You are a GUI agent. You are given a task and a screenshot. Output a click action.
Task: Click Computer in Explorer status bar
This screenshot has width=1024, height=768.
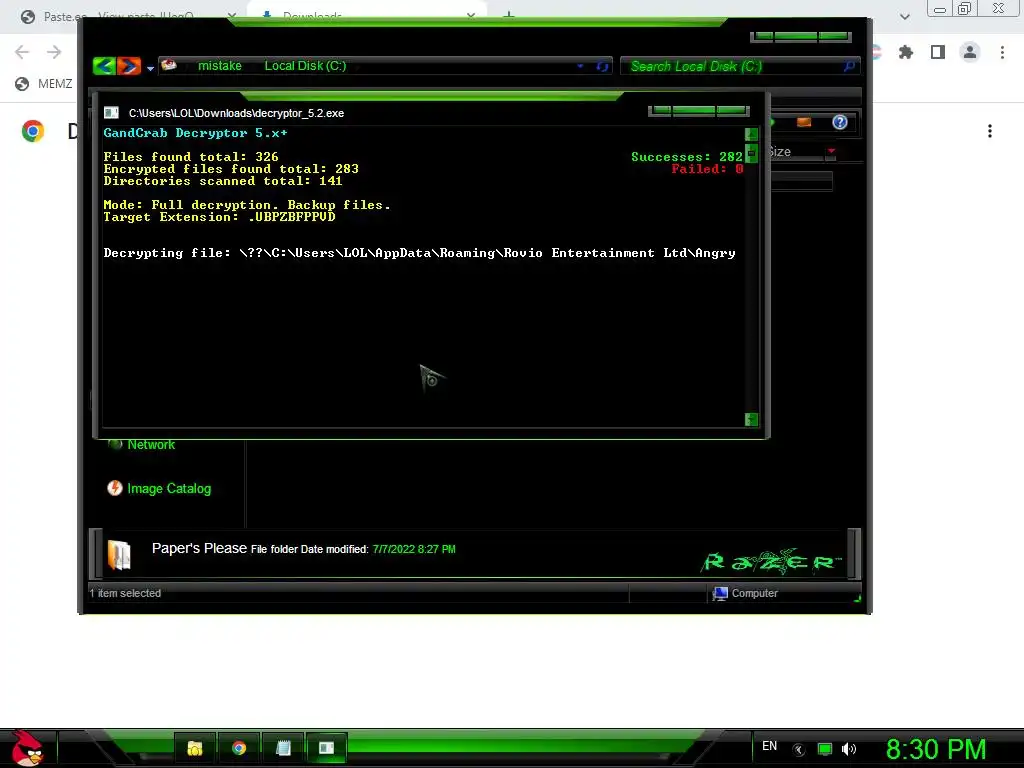coord(754,593)
